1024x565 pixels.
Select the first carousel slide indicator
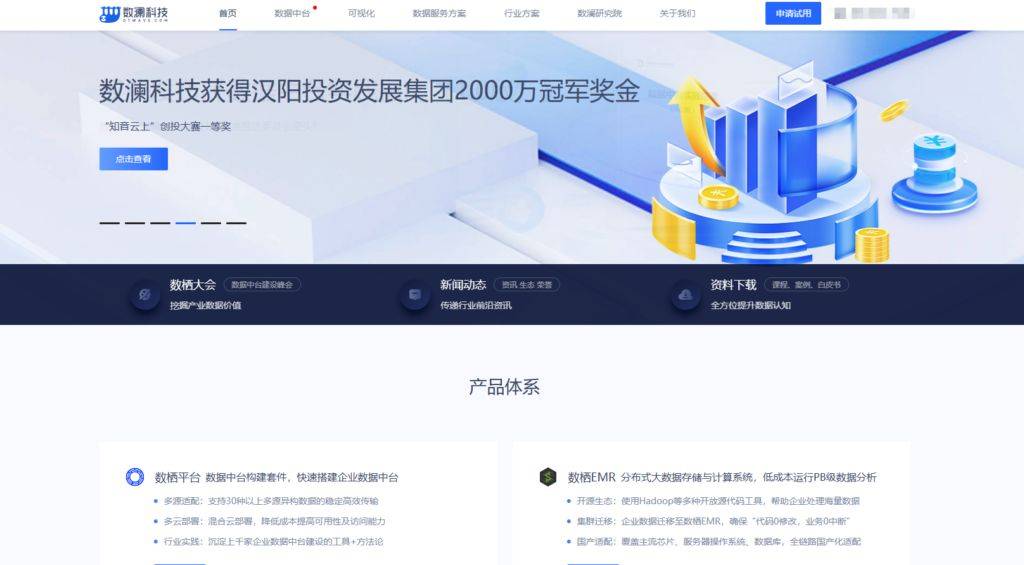click(110, 223)
